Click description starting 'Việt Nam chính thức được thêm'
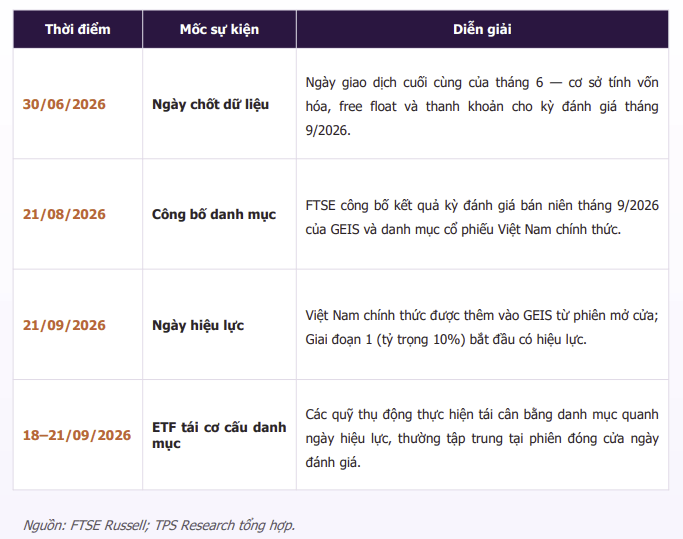Screen dimensions: 683x539 point(482,327)
